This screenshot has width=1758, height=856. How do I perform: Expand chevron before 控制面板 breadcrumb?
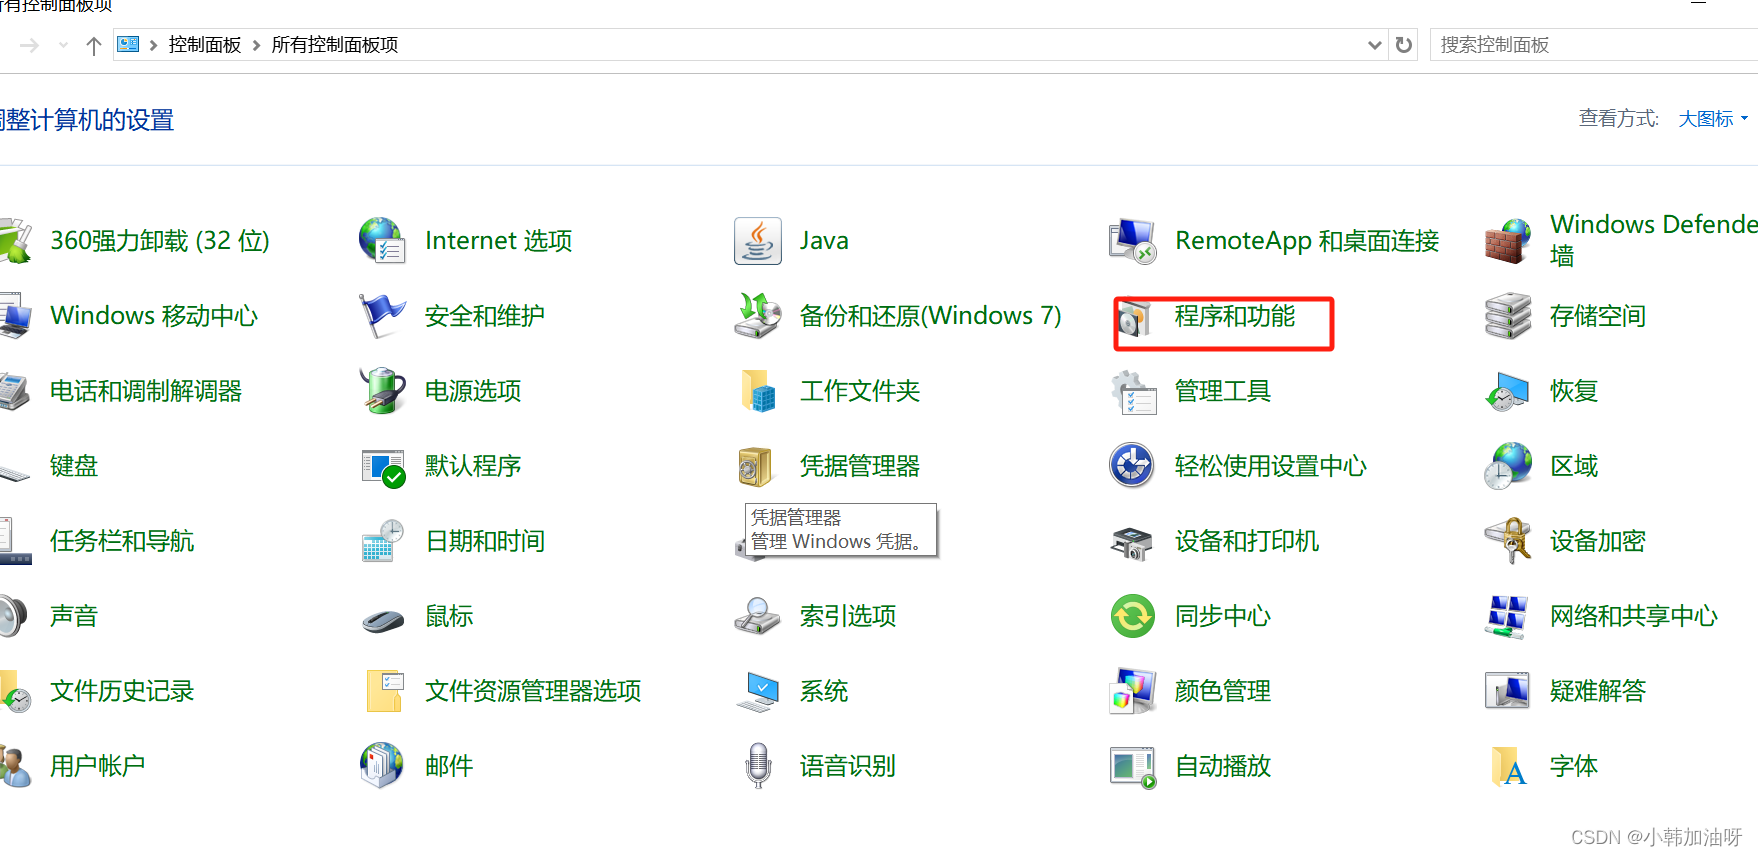(153, 45)
